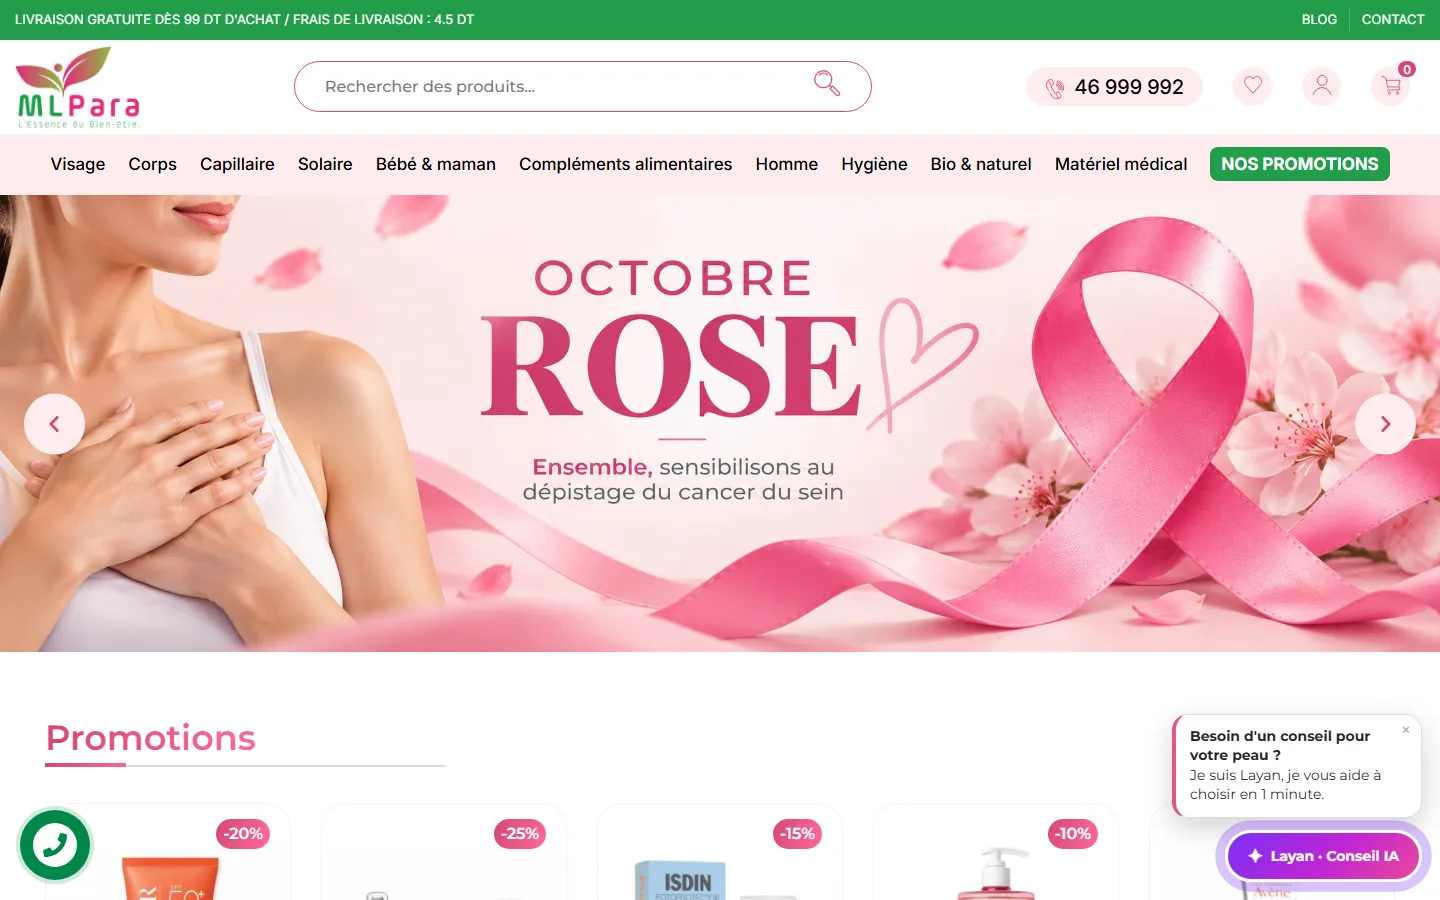
Task: Open the wishlist heart icon
Action: coord(1252,86)
